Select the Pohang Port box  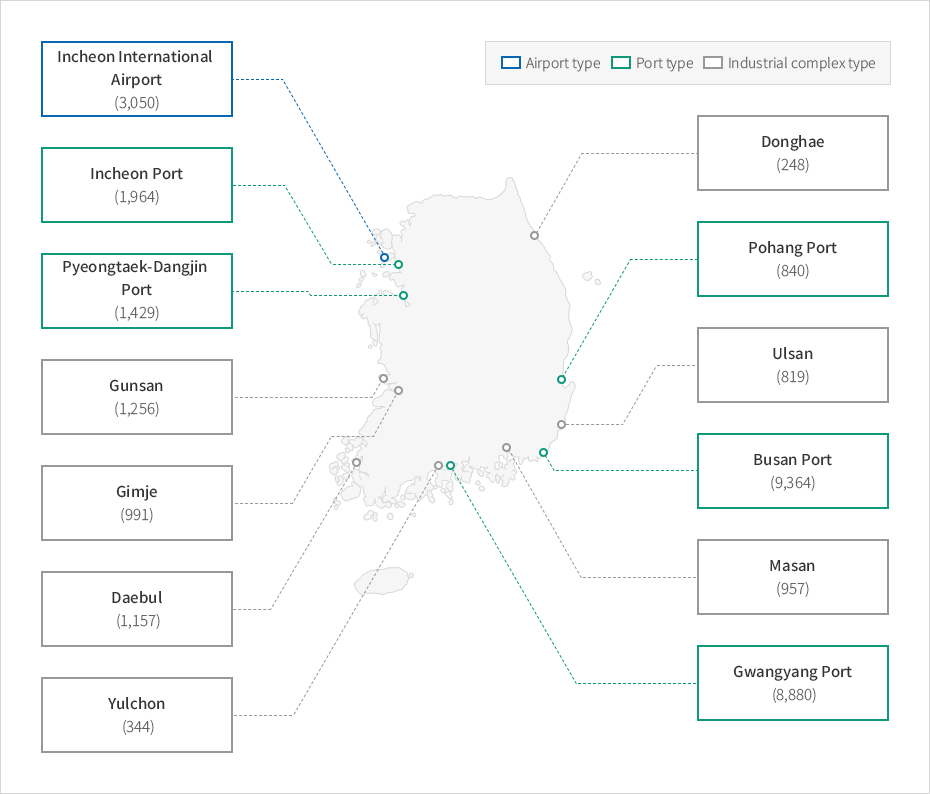793,259
